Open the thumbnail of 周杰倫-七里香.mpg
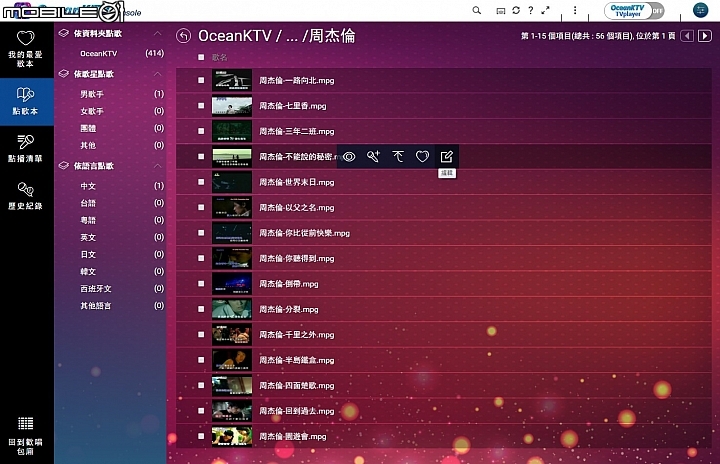Screen dimensions: 720x464 pos(232,106)
